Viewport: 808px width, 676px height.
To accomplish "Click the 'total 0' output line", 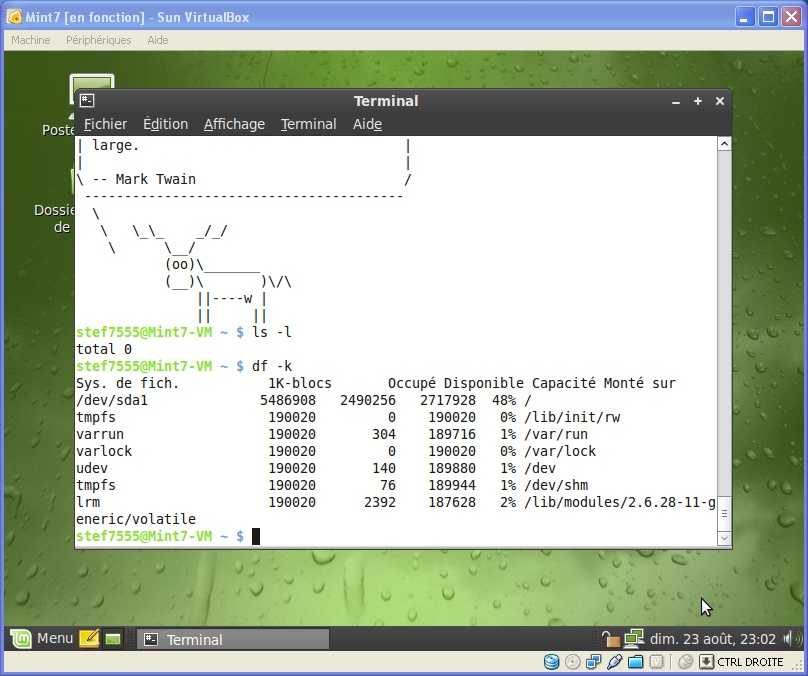I will (x=104, y=349).
